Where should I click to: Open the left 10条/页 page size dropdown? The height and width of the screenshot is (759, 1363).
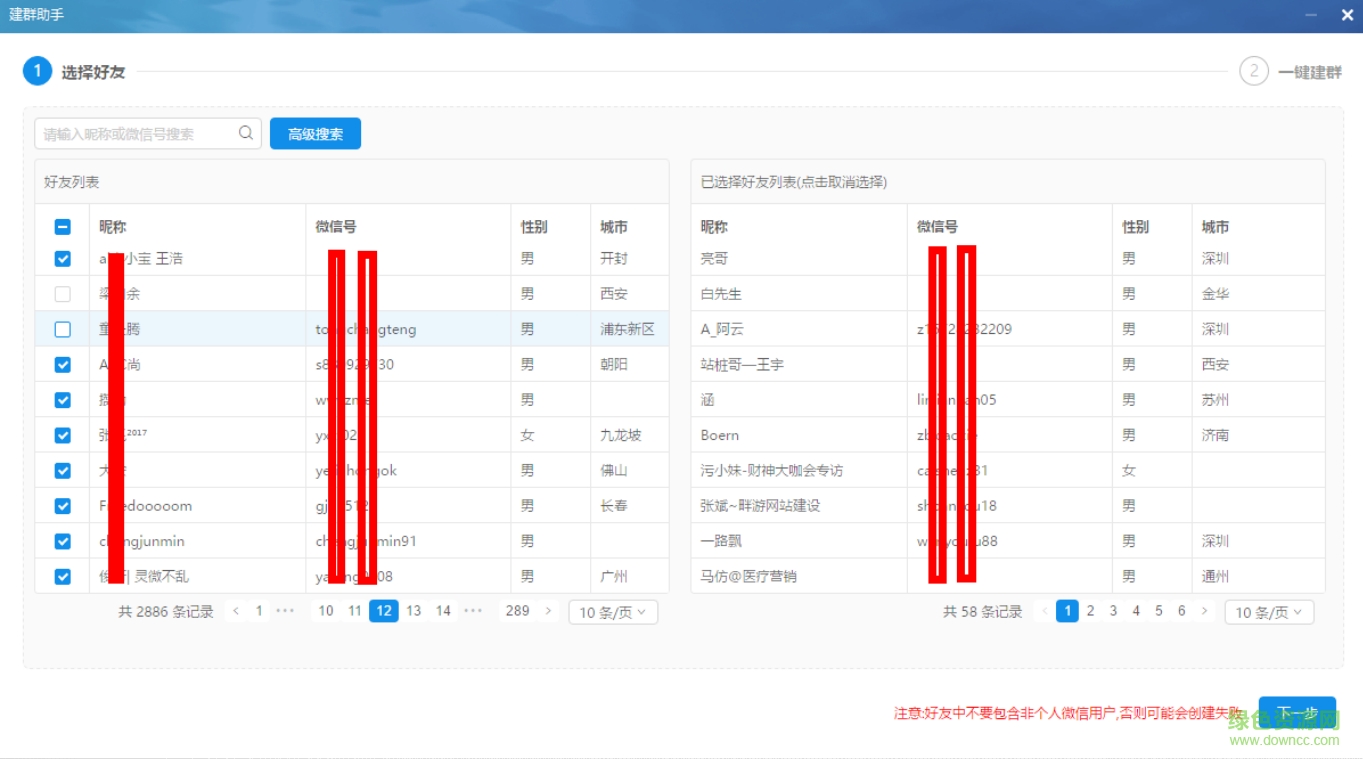pos(612,612)
